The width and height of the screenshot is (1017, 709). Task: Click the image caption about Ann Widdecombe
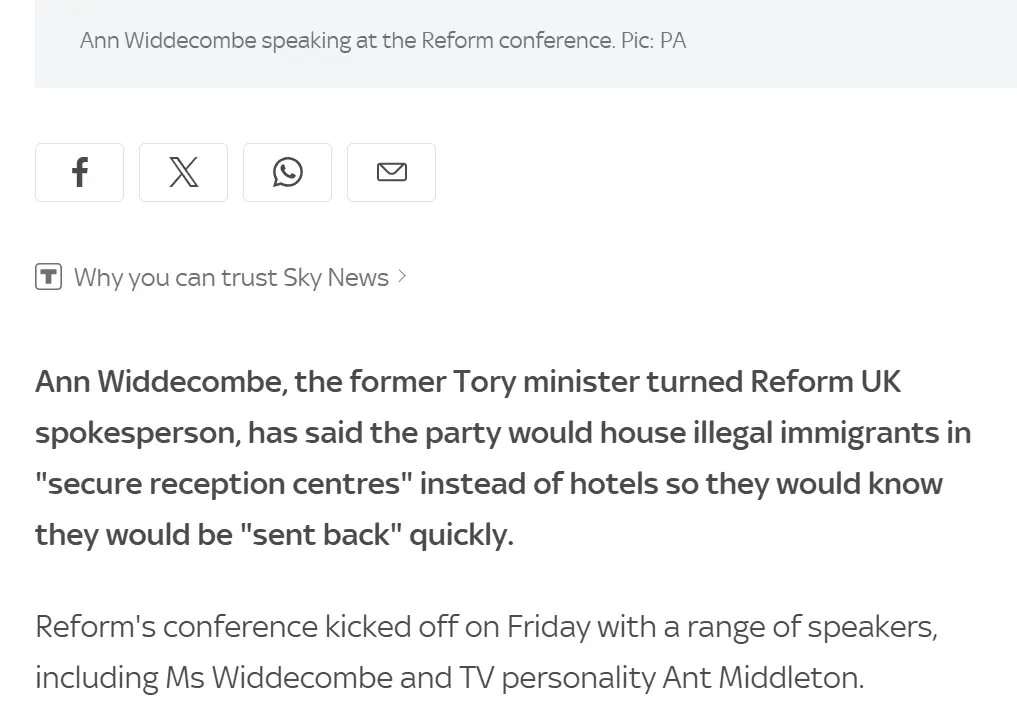(383, 41)
